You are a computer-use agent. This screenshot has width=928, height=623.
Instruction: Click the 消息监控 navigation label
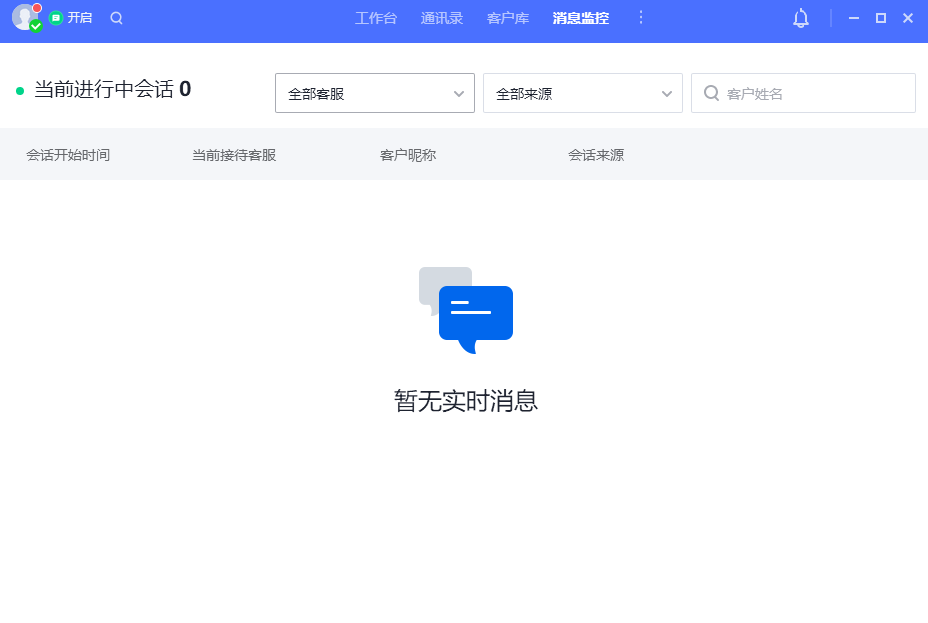[580, 17]
